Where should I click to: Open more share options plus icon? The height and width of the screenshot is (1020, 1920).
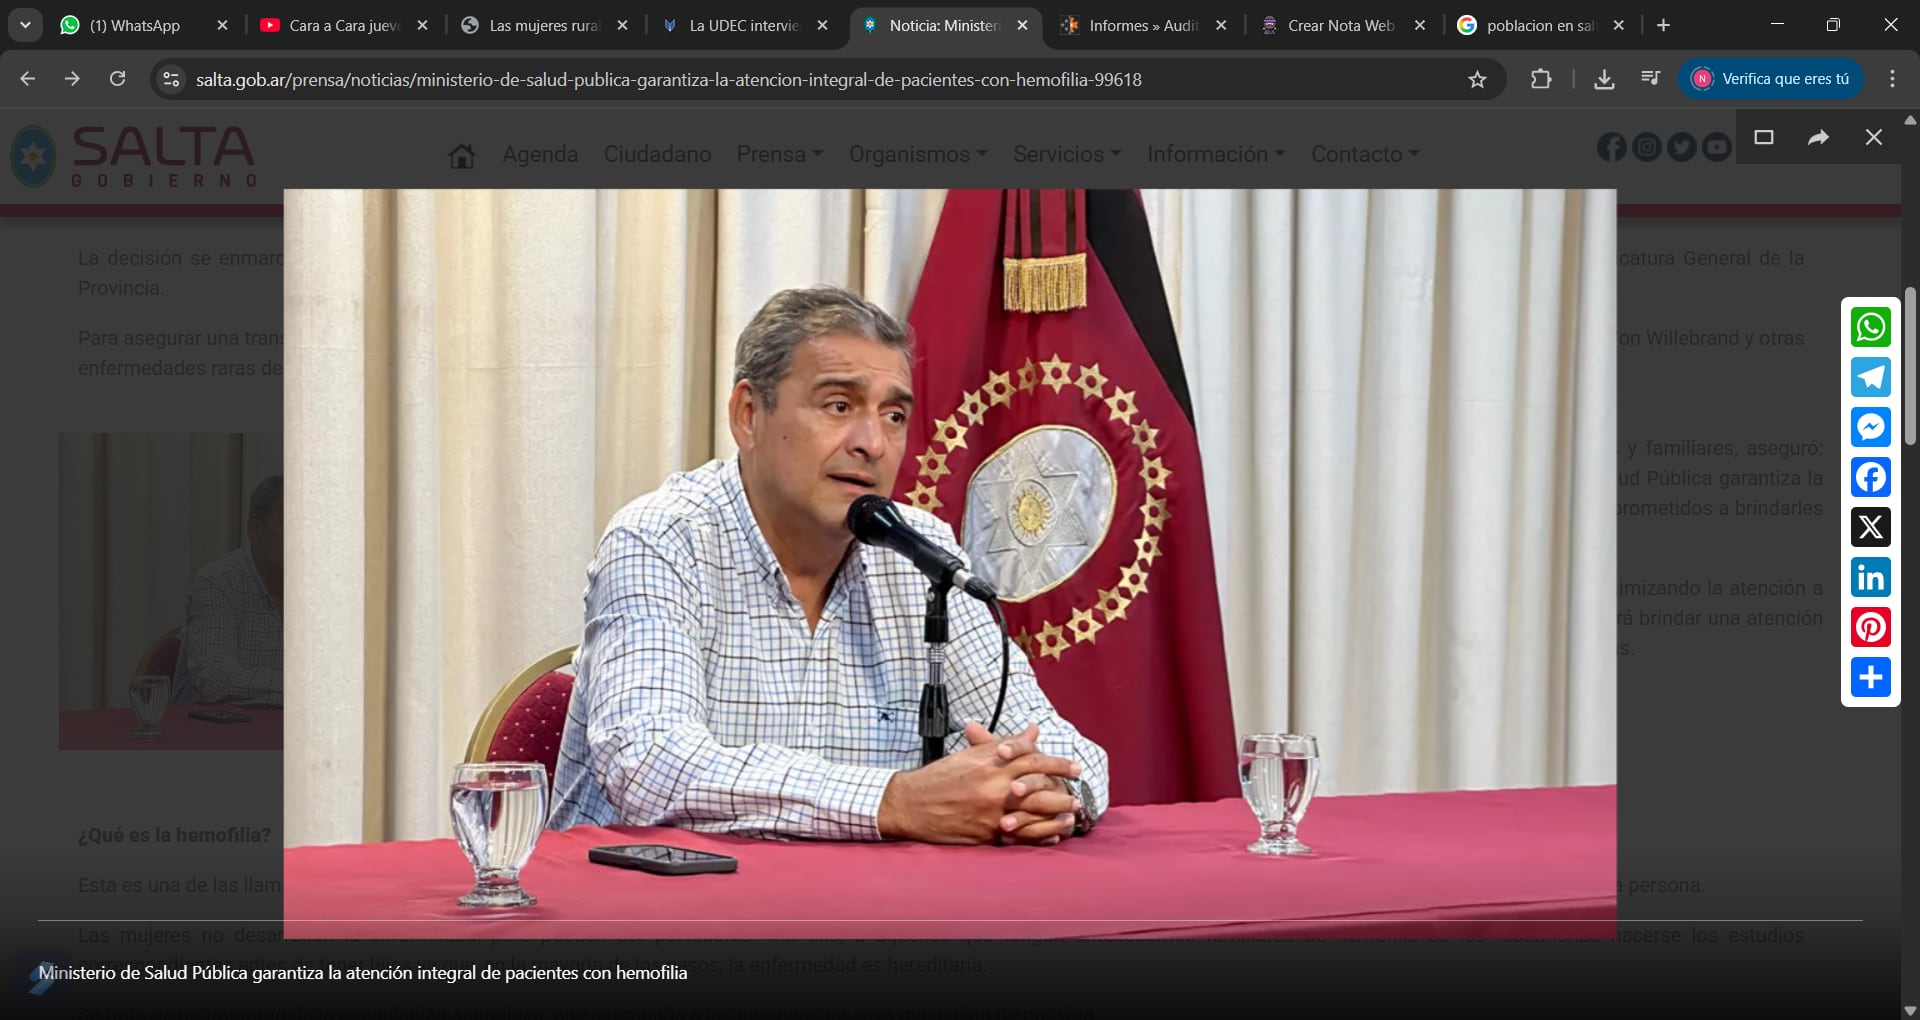(x=1870, y=677)
